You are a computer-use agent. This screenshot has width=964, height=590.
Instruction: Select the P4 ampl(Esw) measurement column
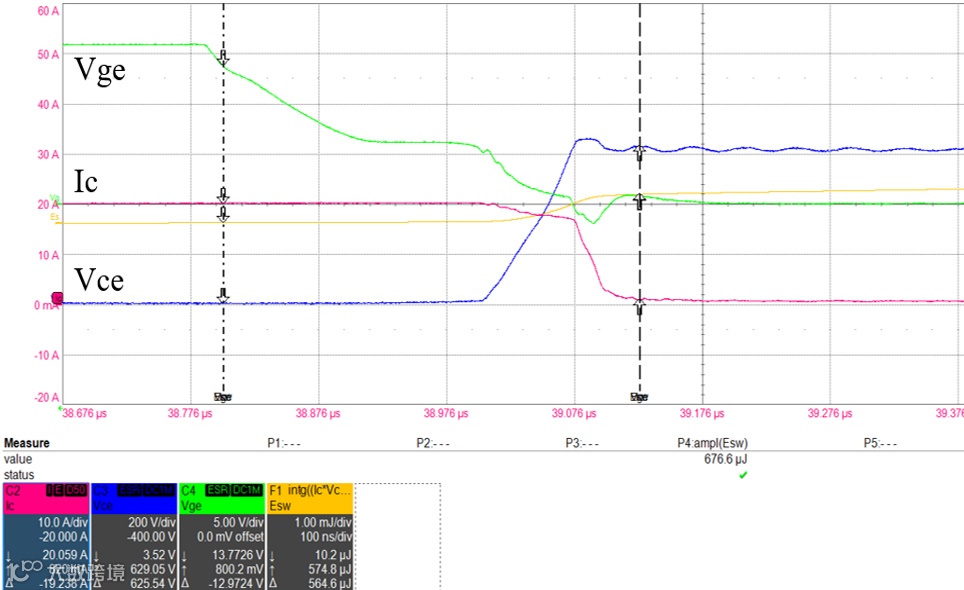point(713,442)
